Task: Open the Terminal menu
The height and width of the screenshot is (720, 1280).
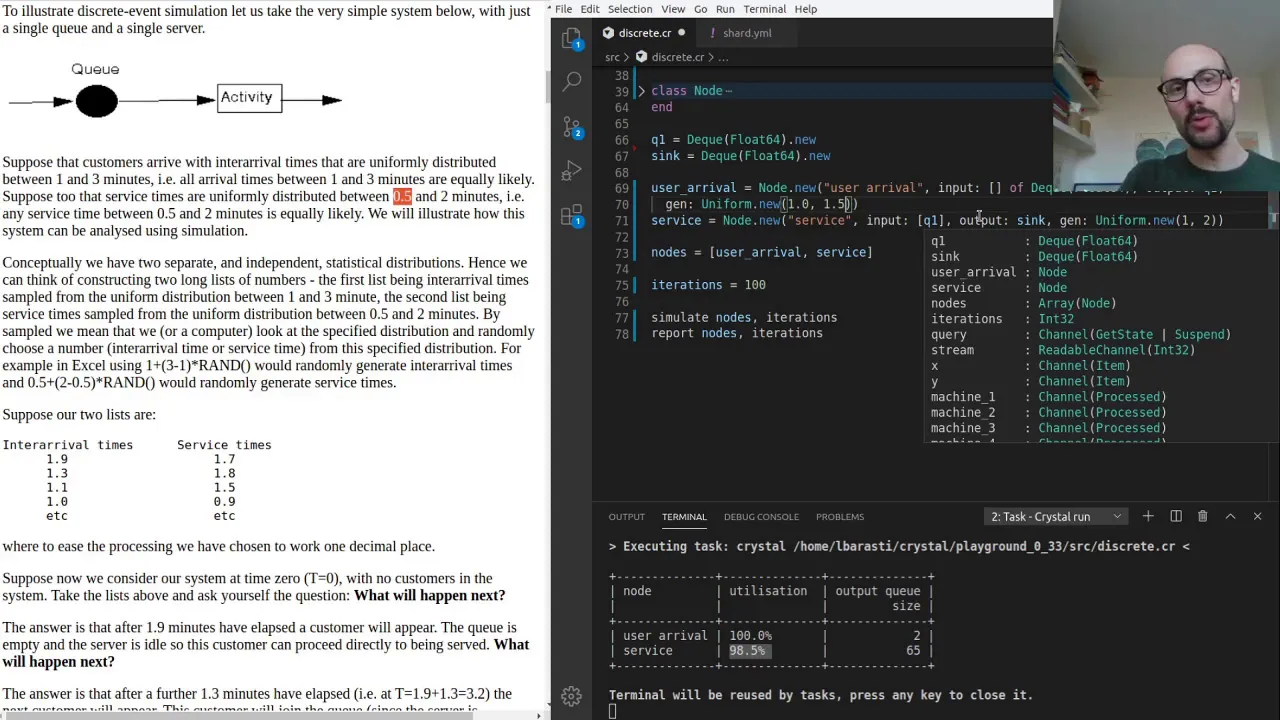Action: [x=764, y=9]
